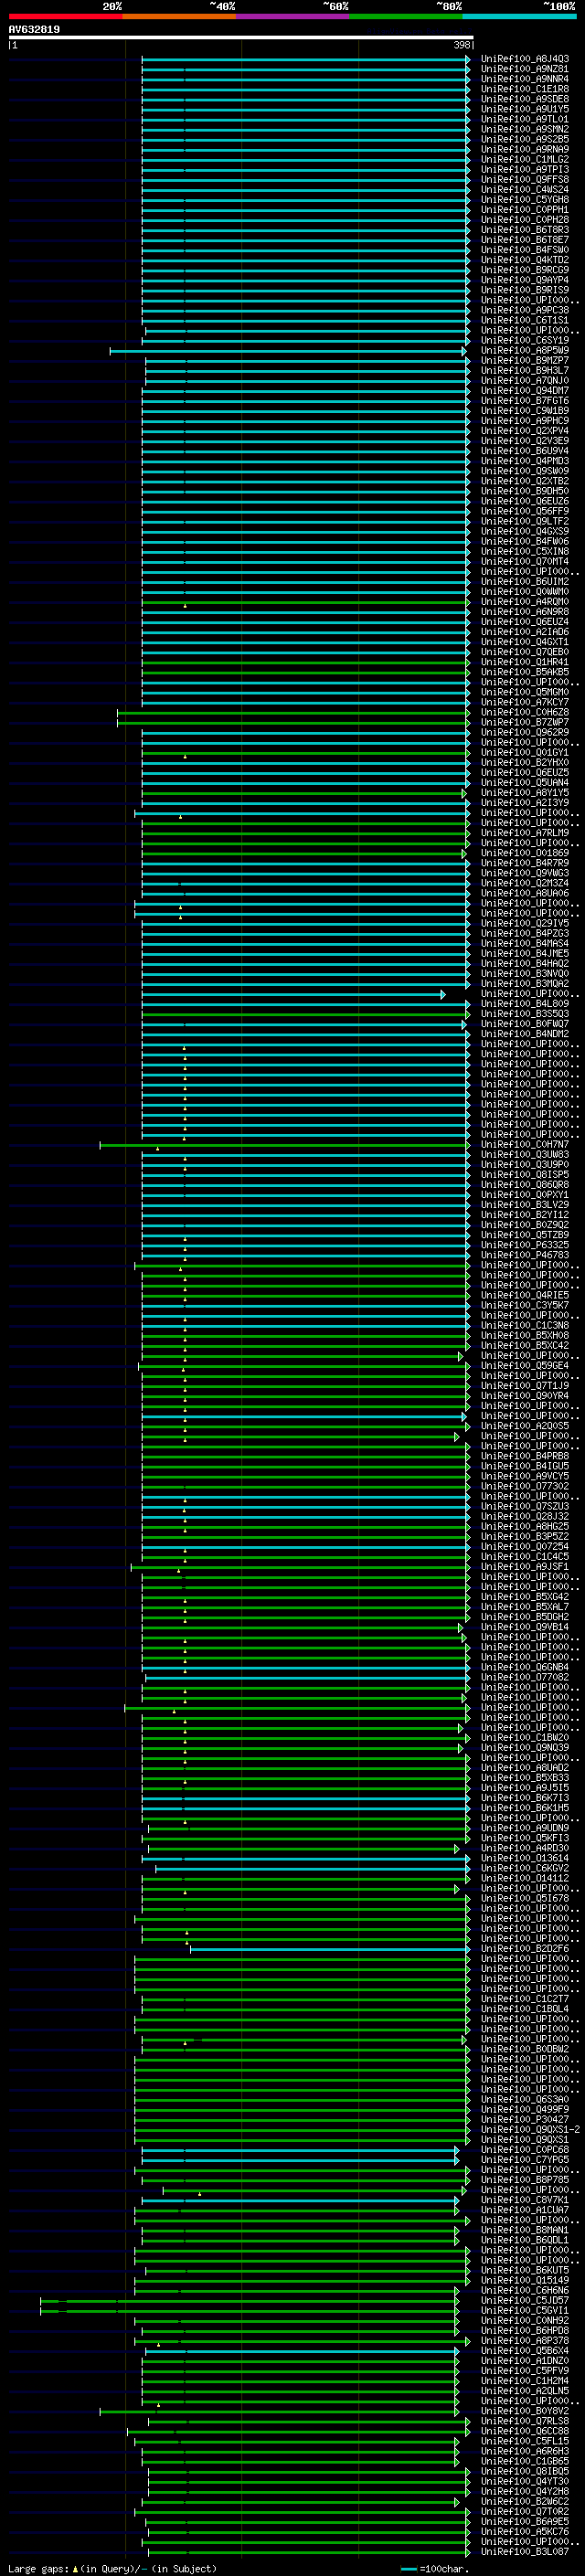Viewport: 585px width, 2576px height.
Task: Select hit label UniRef100_Q7QEB0
Action: click(525, 652)
